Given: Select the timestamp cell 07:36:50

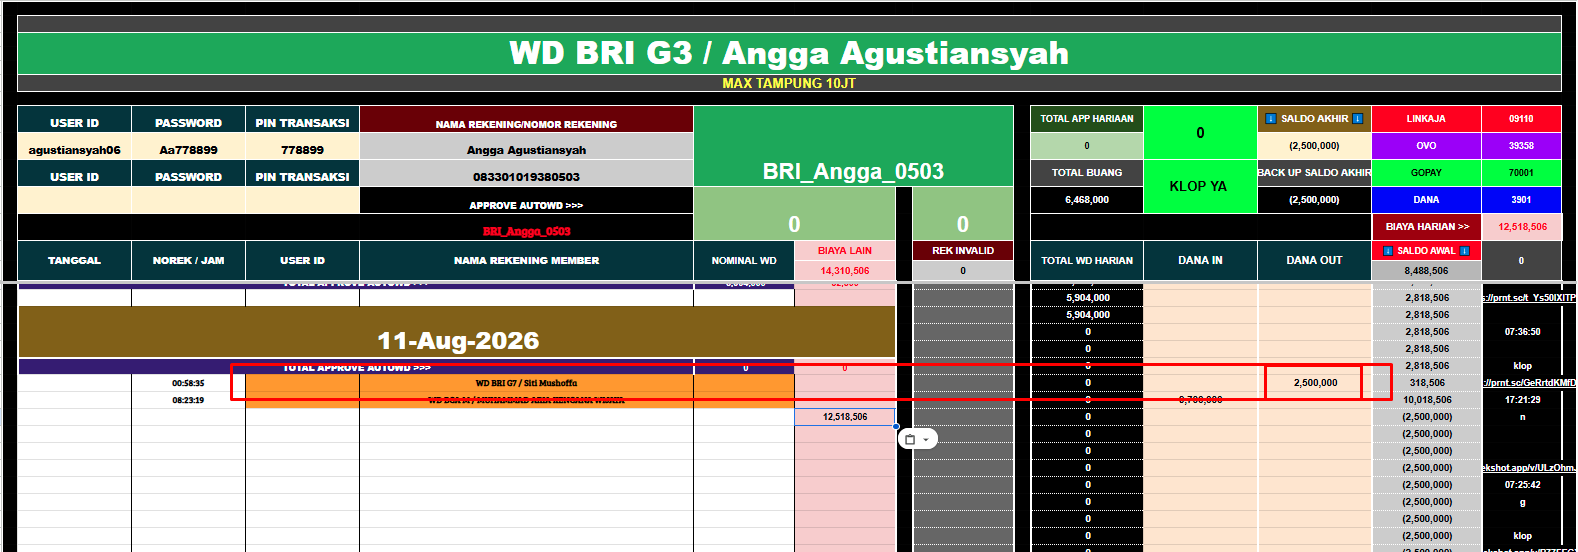Looking at the screenshot, I should pyautogui.click(x=1521, y=332).
